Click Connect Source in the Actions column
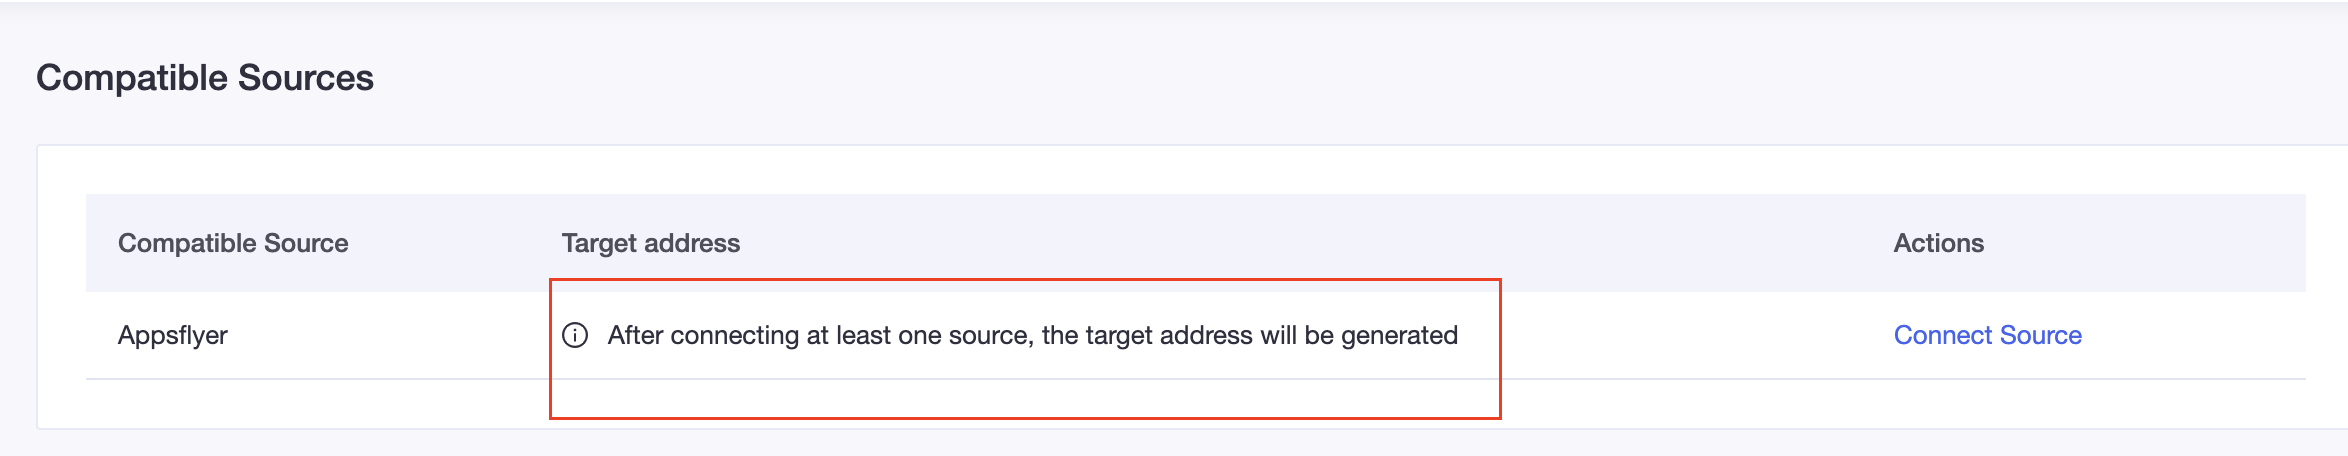Screen dimensions: 2348x456 click(1987, 335)
